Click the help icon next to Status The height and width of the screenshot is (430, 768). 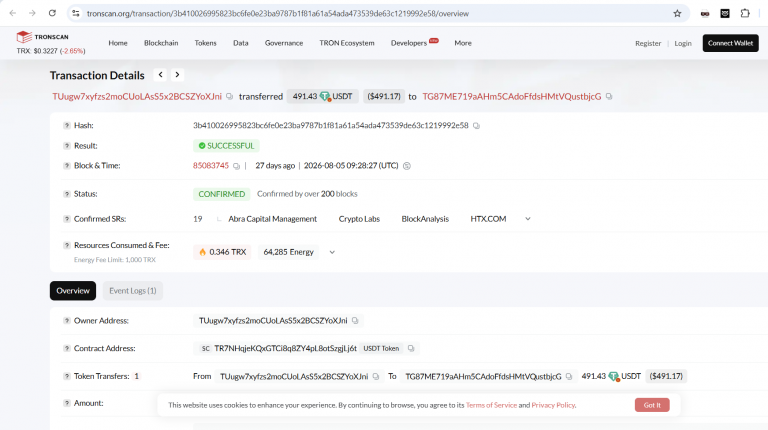(67, 194)
